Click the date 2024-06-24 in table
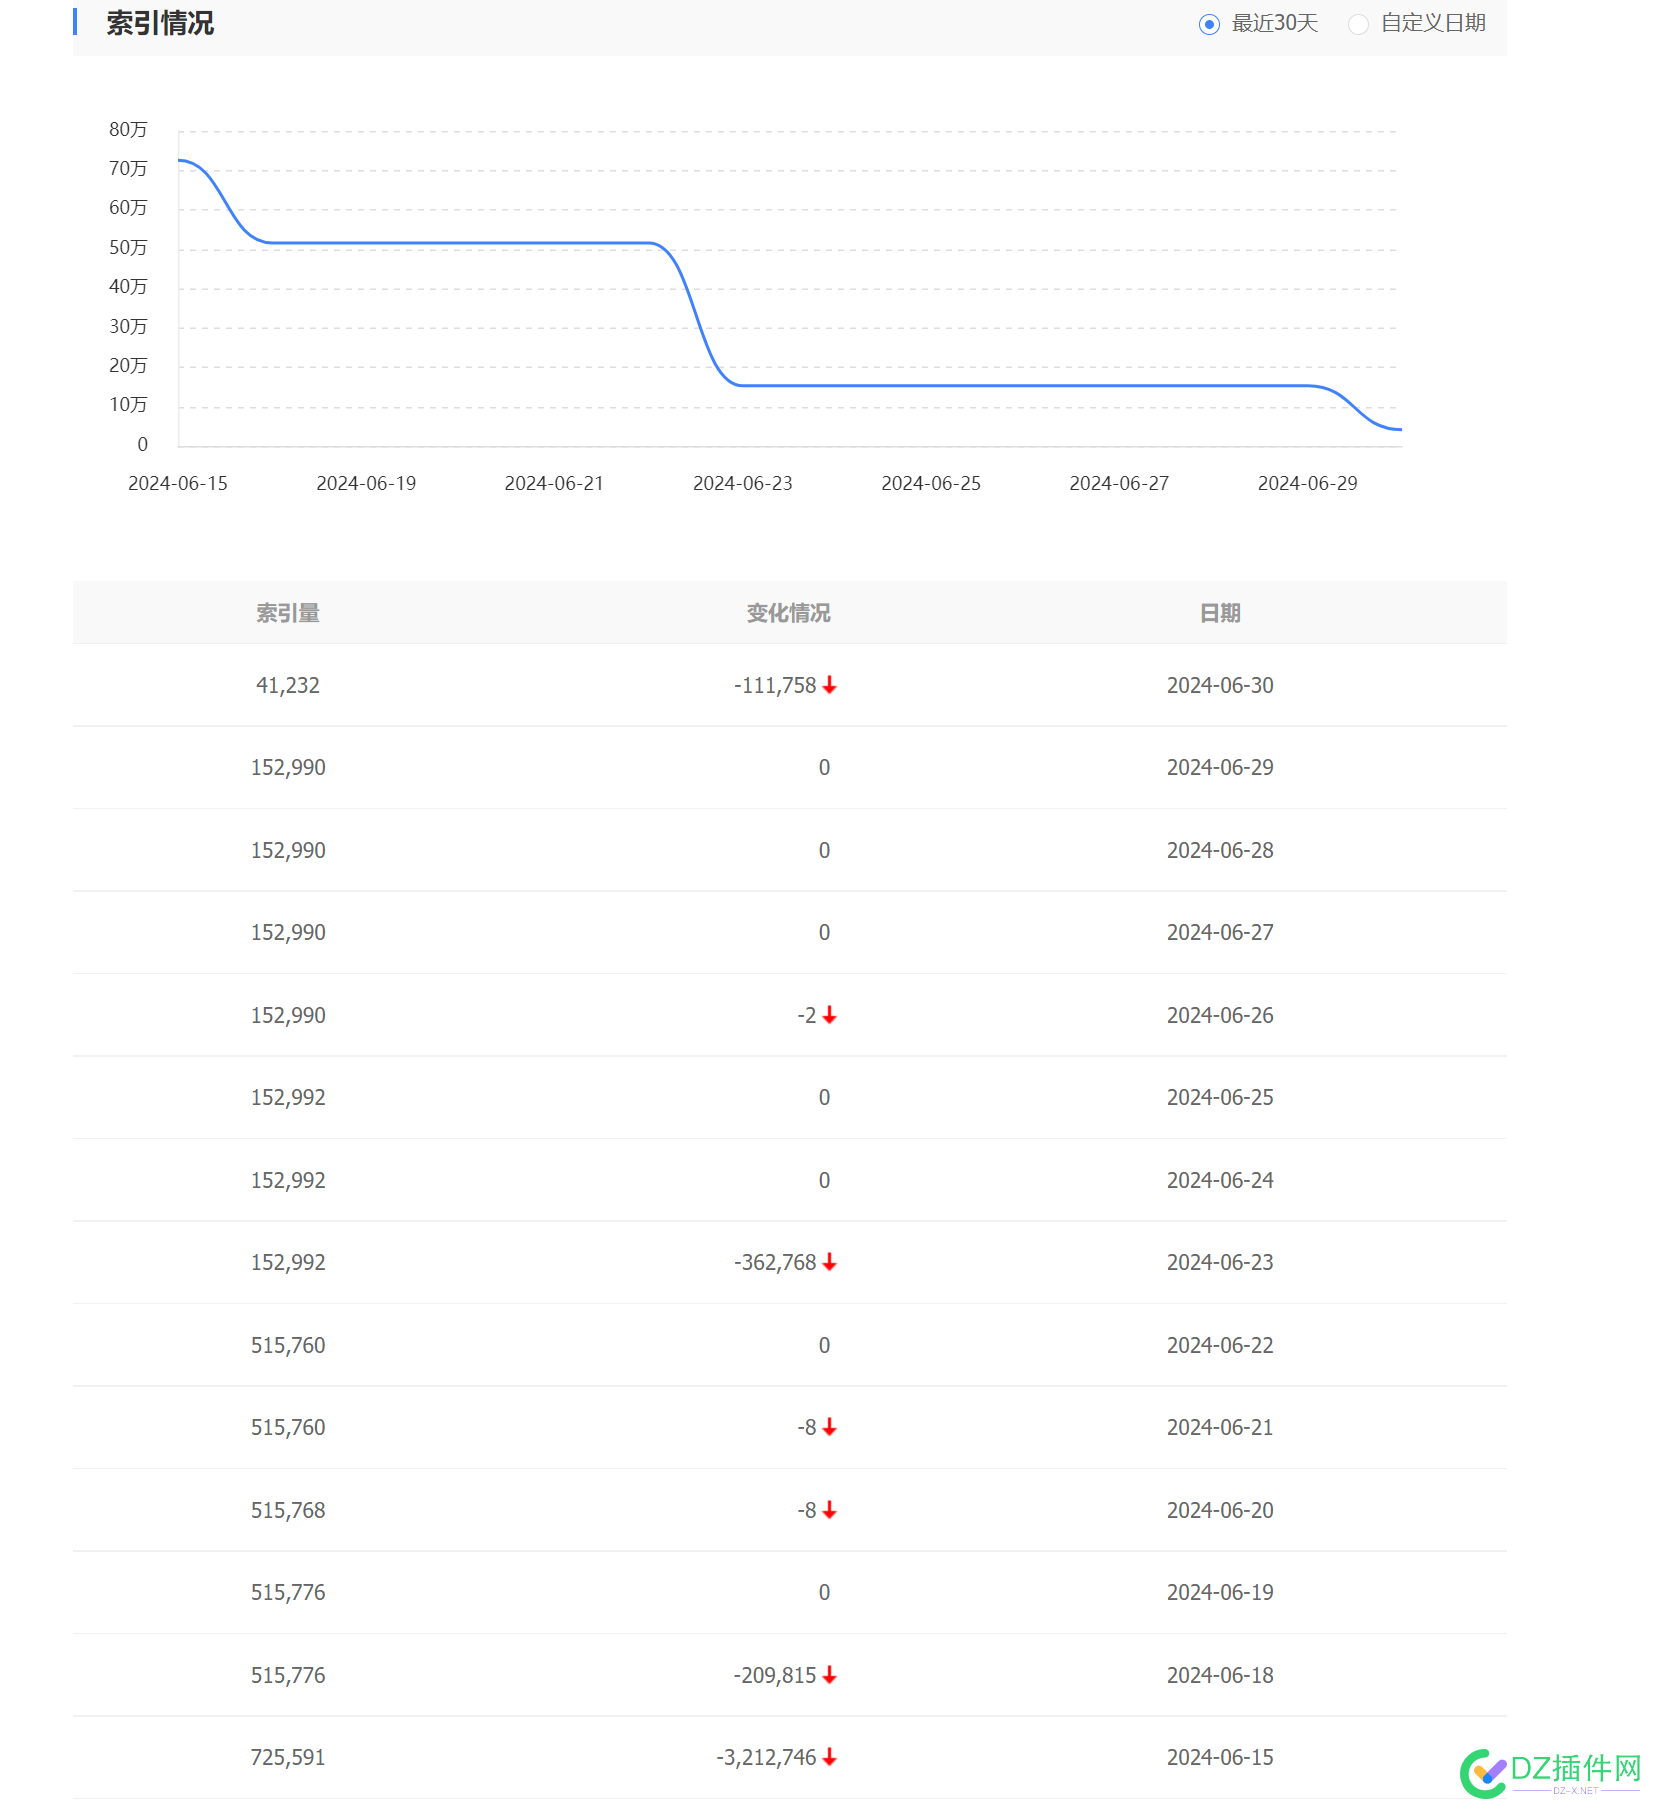1660x1814 pixels. tap(1220, 1180)
